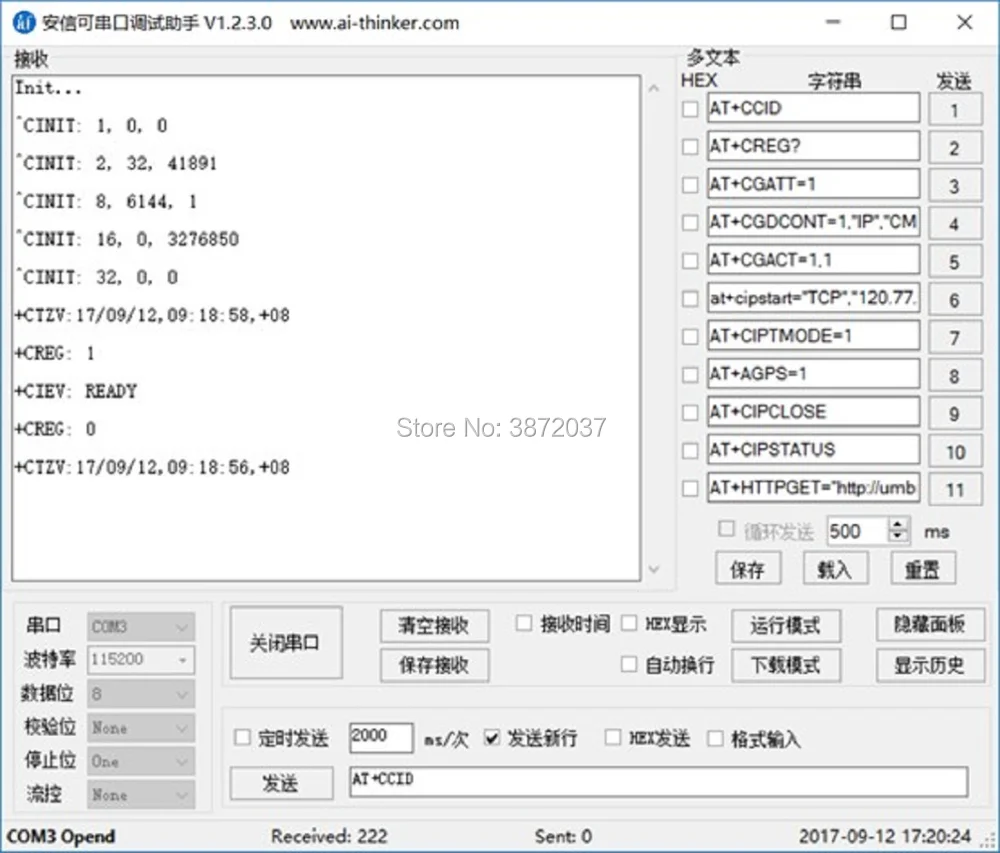1000x853 pixels.
Task: Click the Ai-Thinker app logo icon
Action: tap(24, 23)
